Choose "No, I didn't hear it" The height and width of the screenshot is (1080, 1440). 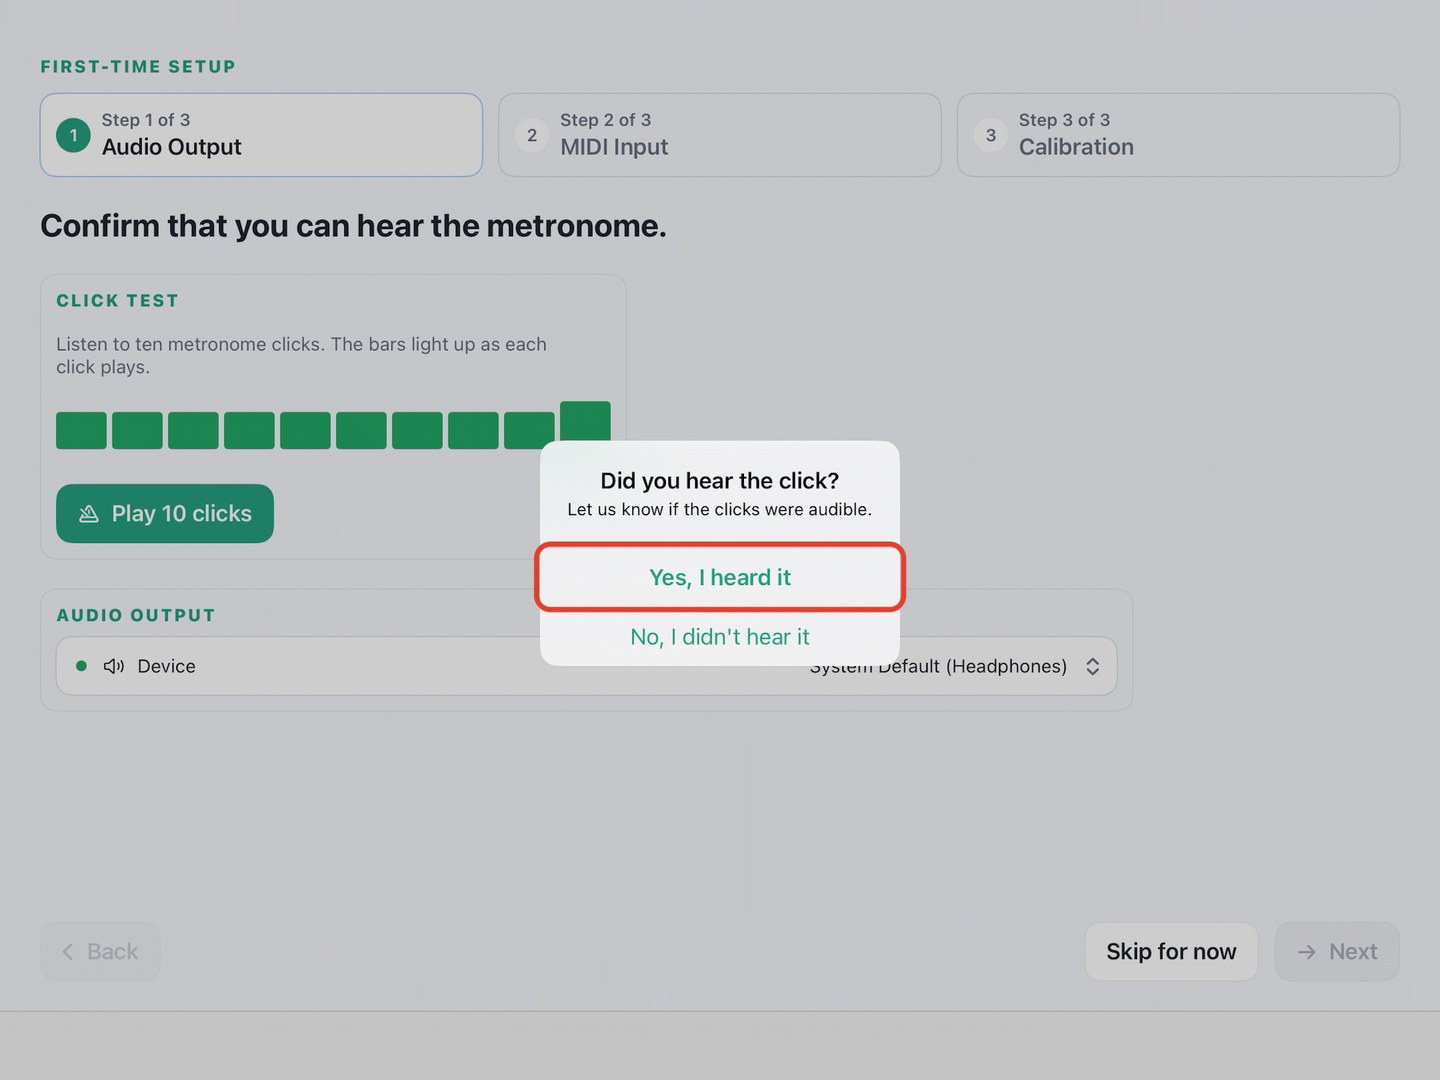click(720, 637)
